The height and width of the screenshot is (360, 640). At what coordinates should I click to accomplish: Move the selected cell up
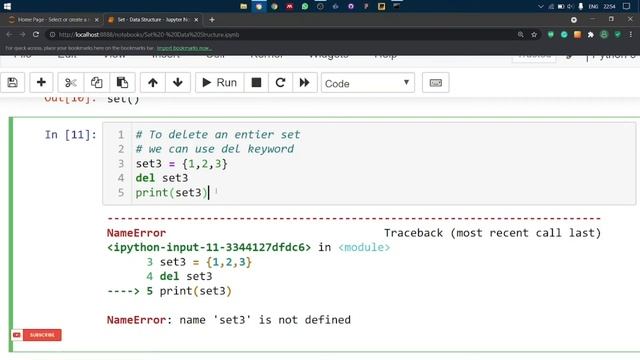coord(153,83)
